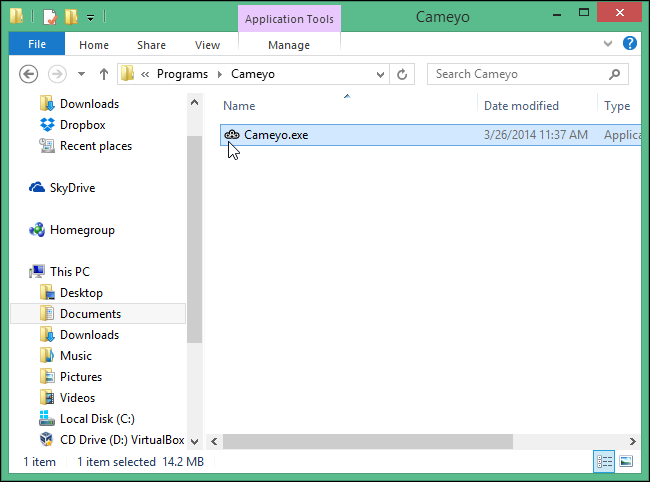Click the Properties quick access icon

tap(50, 17)
